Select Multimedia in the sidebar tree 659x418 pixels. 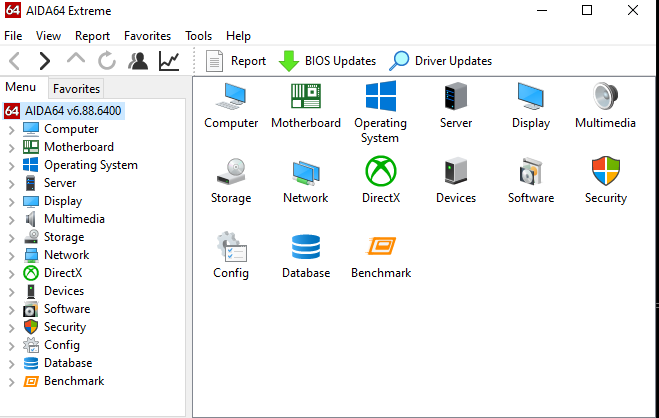[x=74, y=219]
